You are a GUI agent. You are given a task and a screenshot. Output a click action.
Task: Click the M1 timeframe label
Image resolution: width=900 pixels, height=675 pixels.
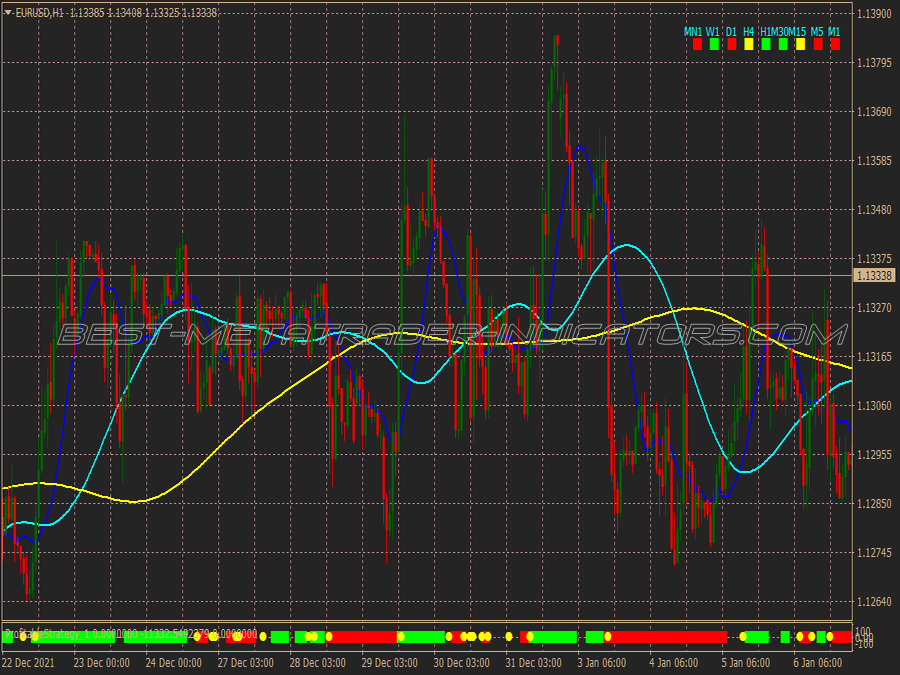pos(834,32)
